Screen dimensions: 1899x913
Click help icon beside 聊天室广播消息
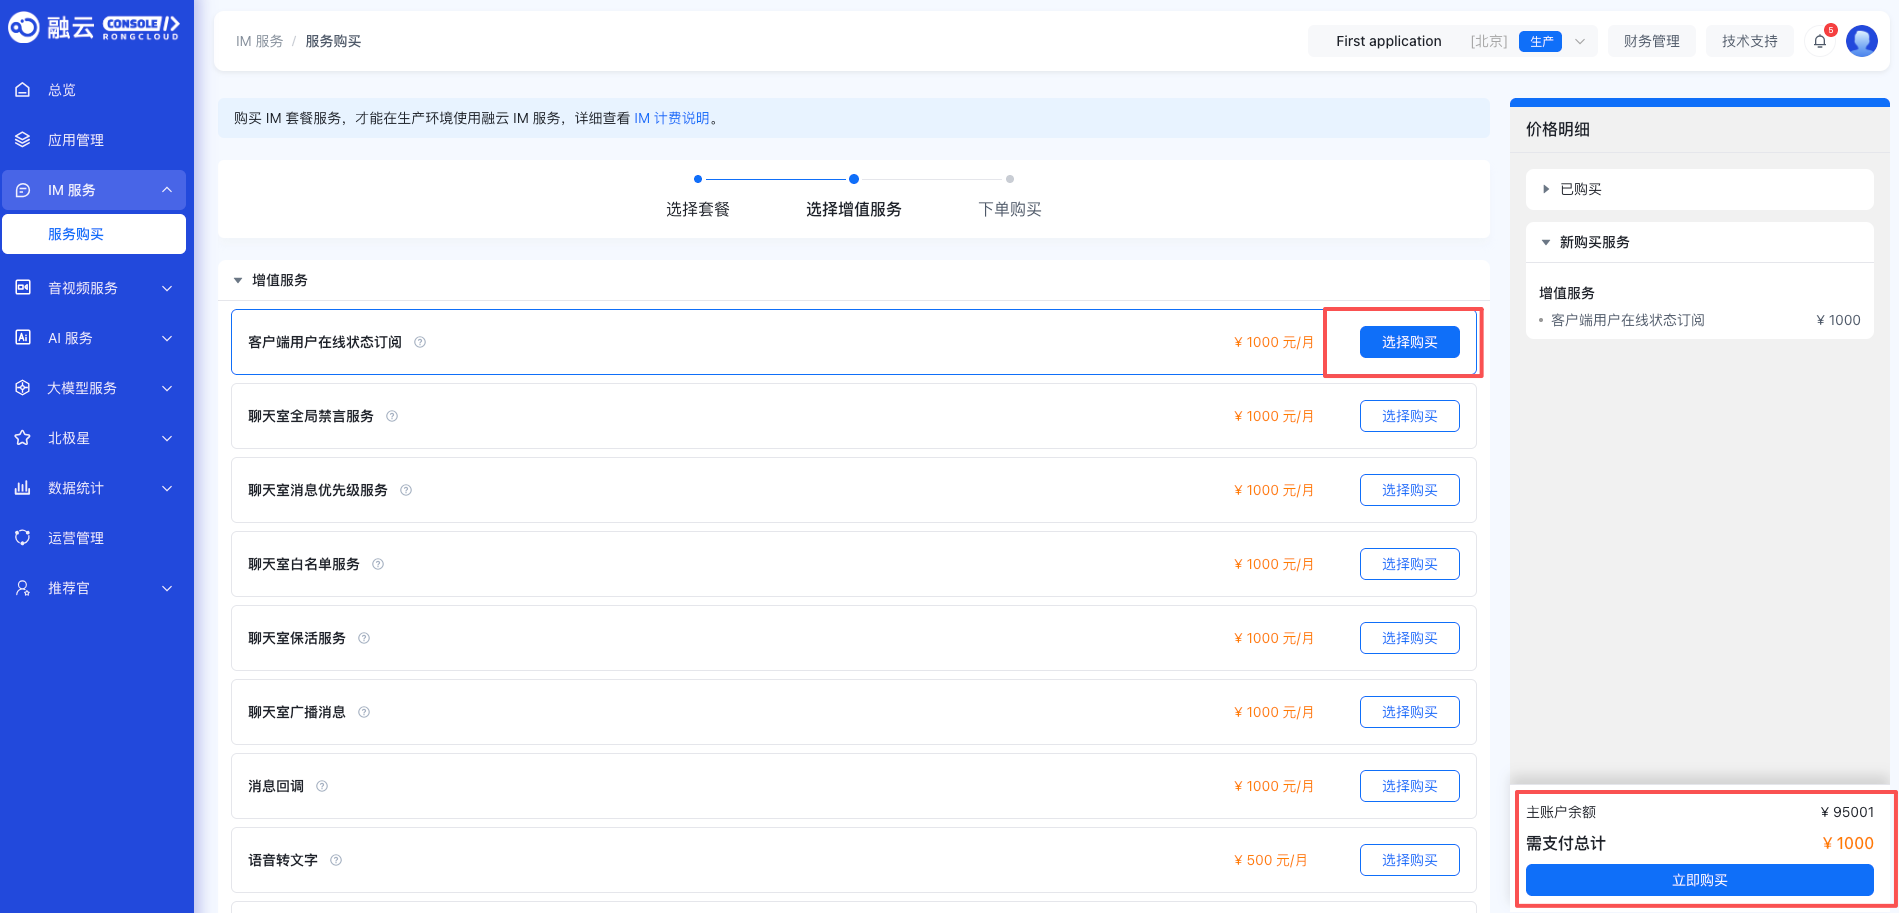click(x=364, y=712)
